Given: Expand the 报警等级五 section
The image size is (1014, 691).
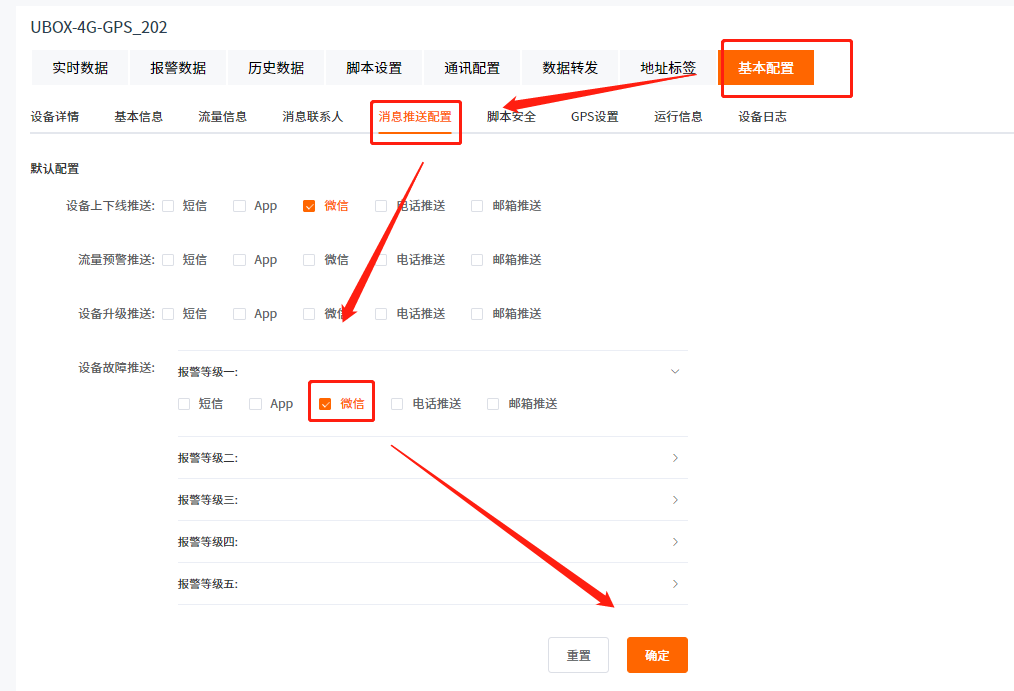Looking at the screenshot, I should tap(675, 584).
